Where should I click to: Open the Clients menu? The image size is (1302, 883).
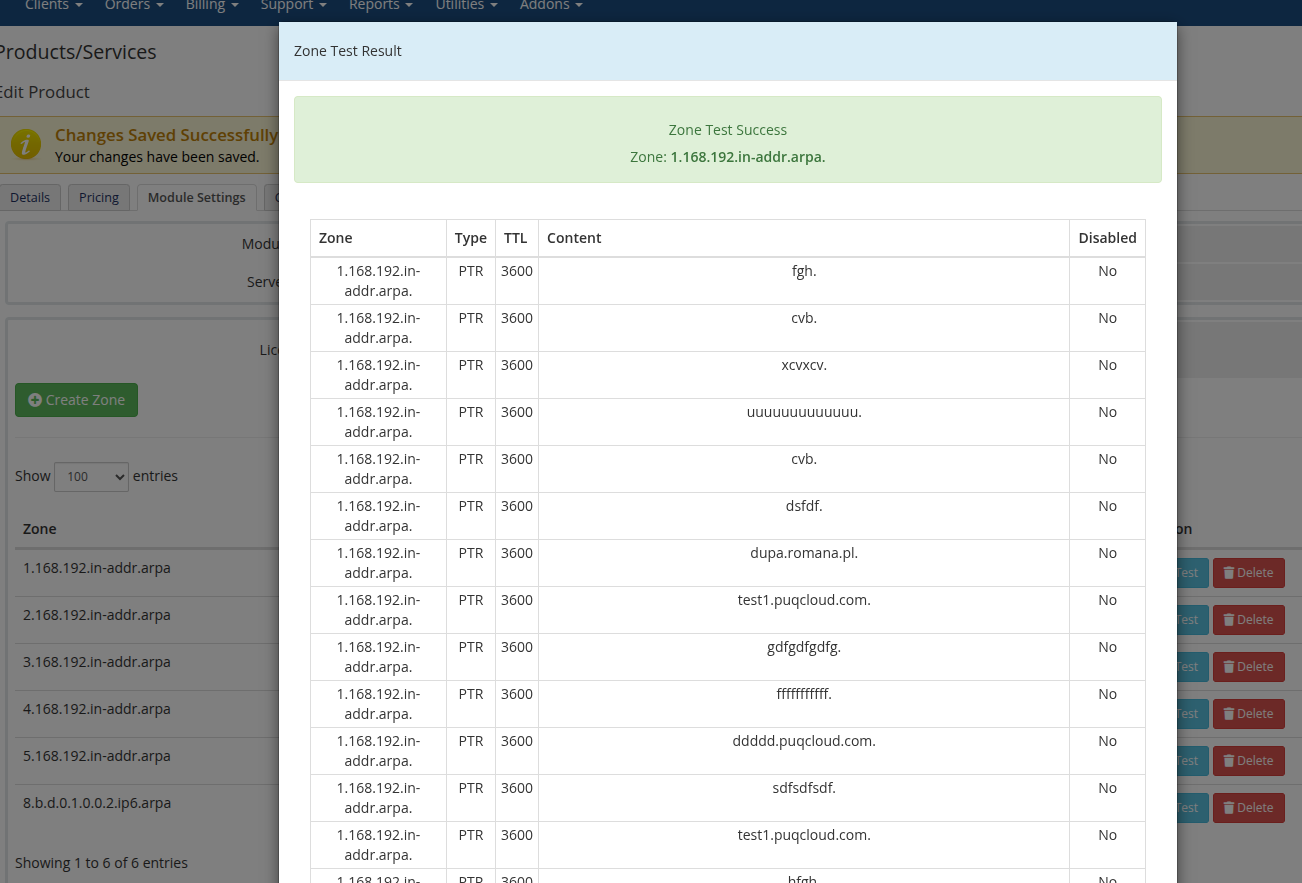pos(54,5)
